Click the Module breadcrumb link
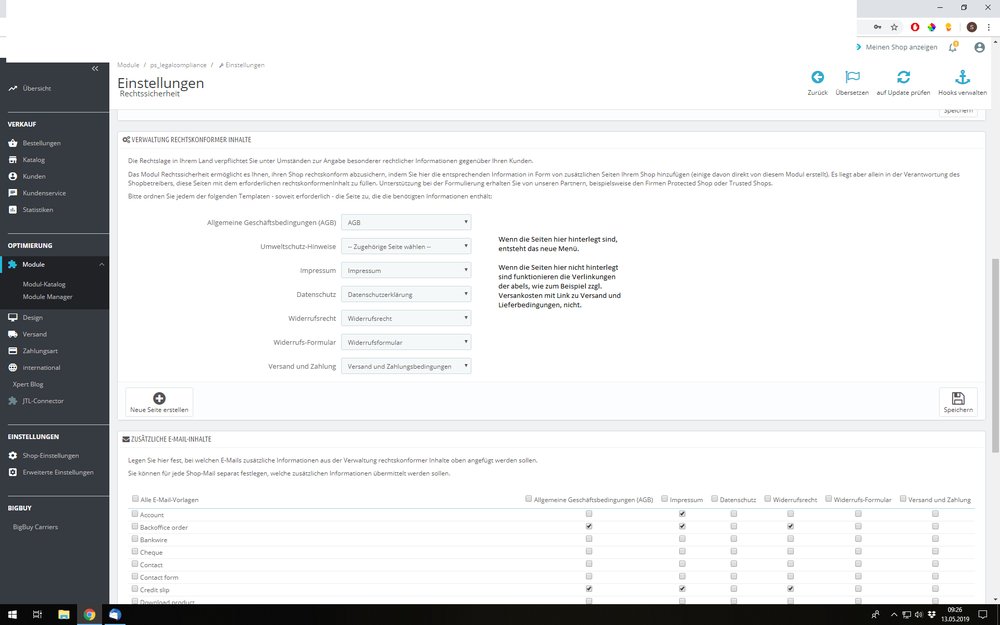 pyautogui.click(x=128, y=65)
